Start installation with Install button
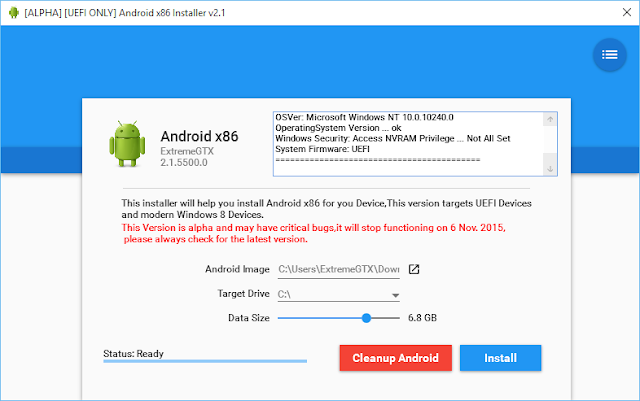Viewport: 640px width, 401px height. [500, 358]
